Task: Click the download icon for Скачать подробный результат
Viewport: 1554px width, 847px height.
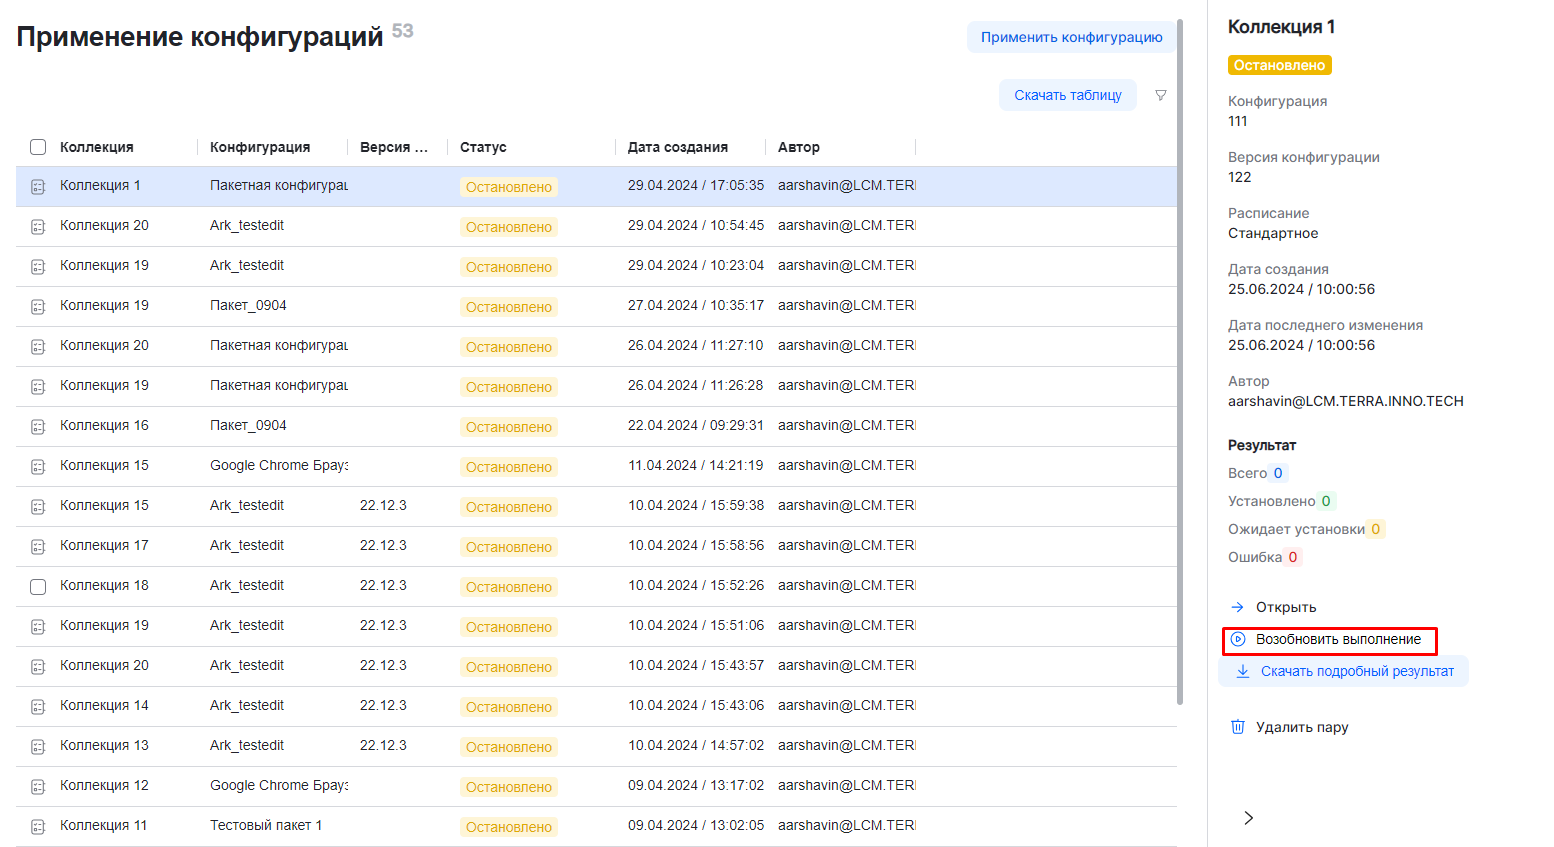Action: 1243,671
